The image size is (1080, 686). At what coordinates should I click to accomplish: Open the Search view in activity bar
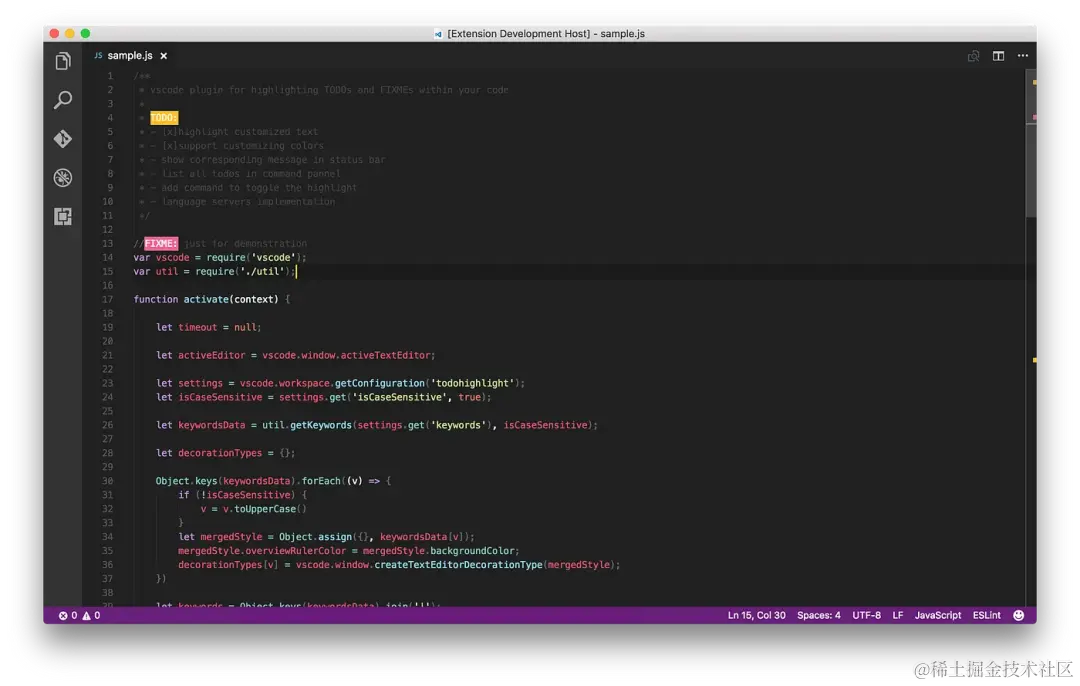coord(63,100)
